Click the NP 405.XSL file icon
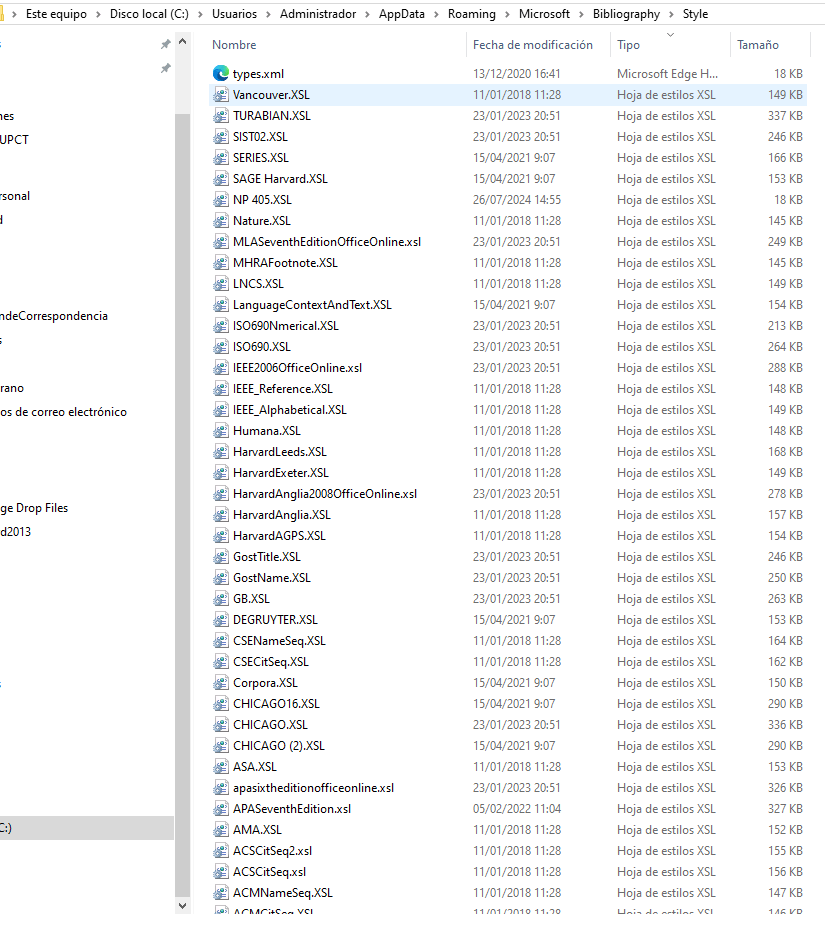This screenshot has height=931, width=825. point(221,200)
